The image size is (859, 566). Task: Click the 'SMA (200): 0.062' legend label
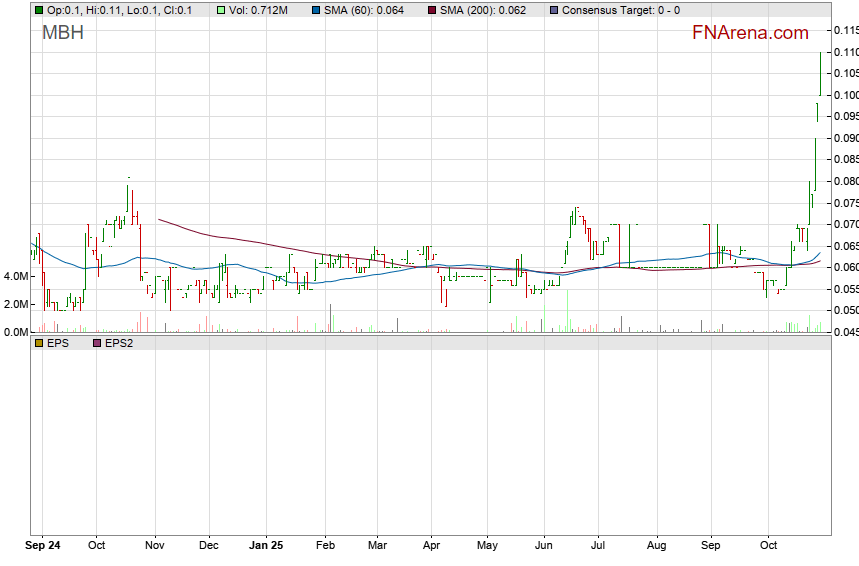(481, 10)
